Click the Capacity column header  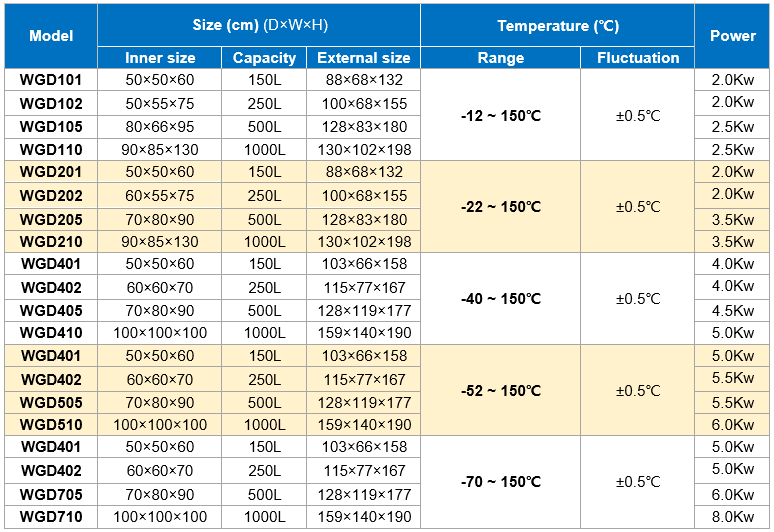point(264,58)
